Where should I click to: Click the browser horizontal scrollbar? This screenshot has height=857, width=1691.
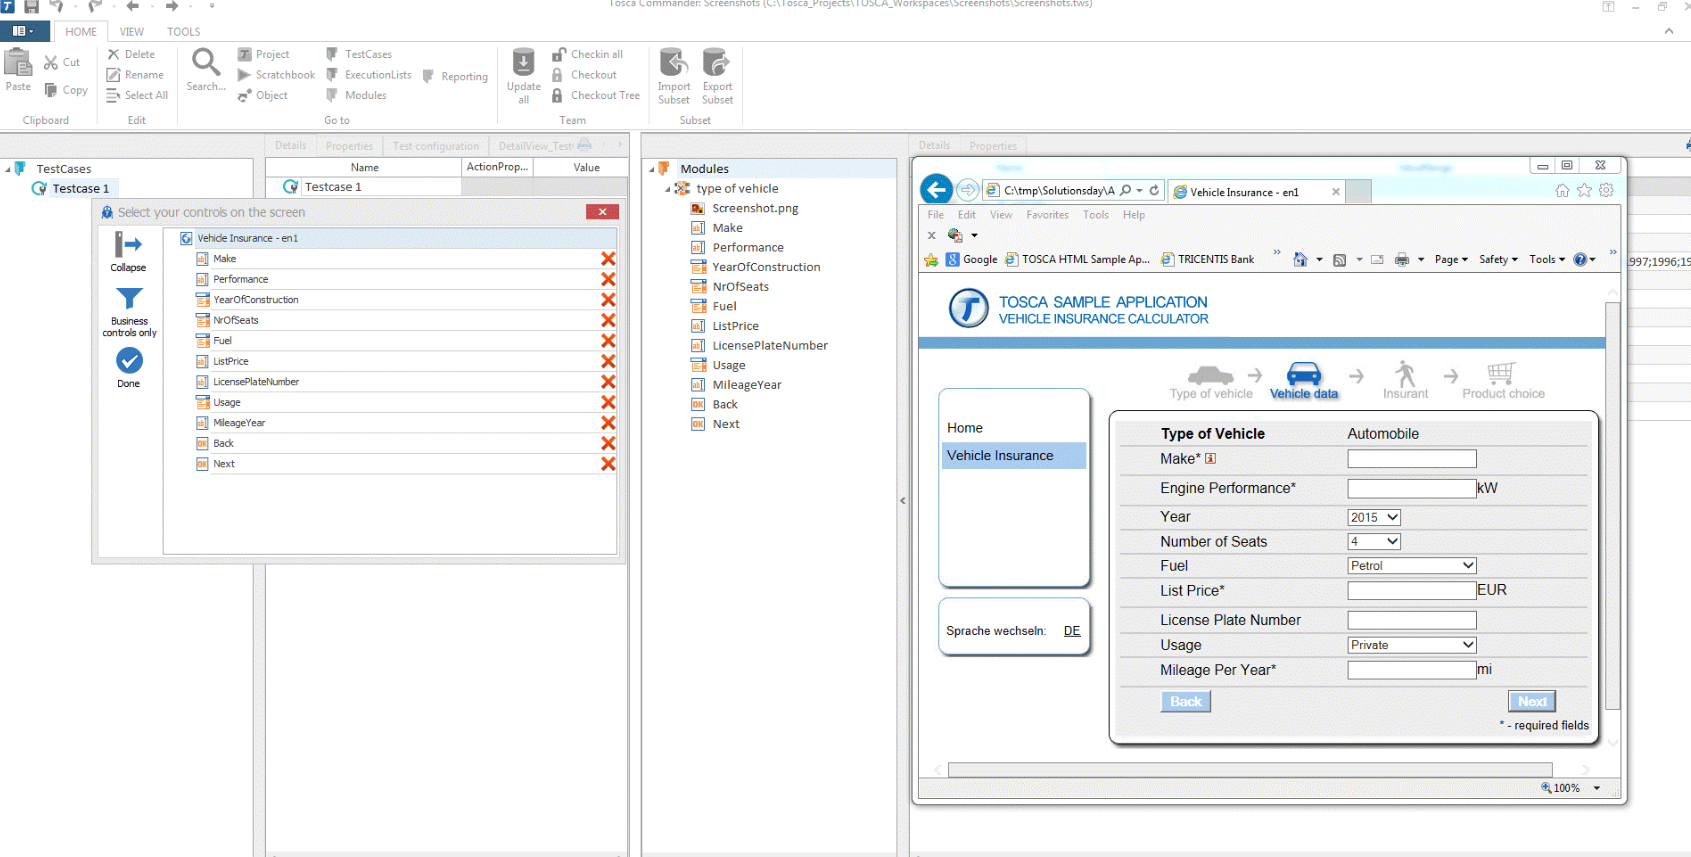(1250, 770)
